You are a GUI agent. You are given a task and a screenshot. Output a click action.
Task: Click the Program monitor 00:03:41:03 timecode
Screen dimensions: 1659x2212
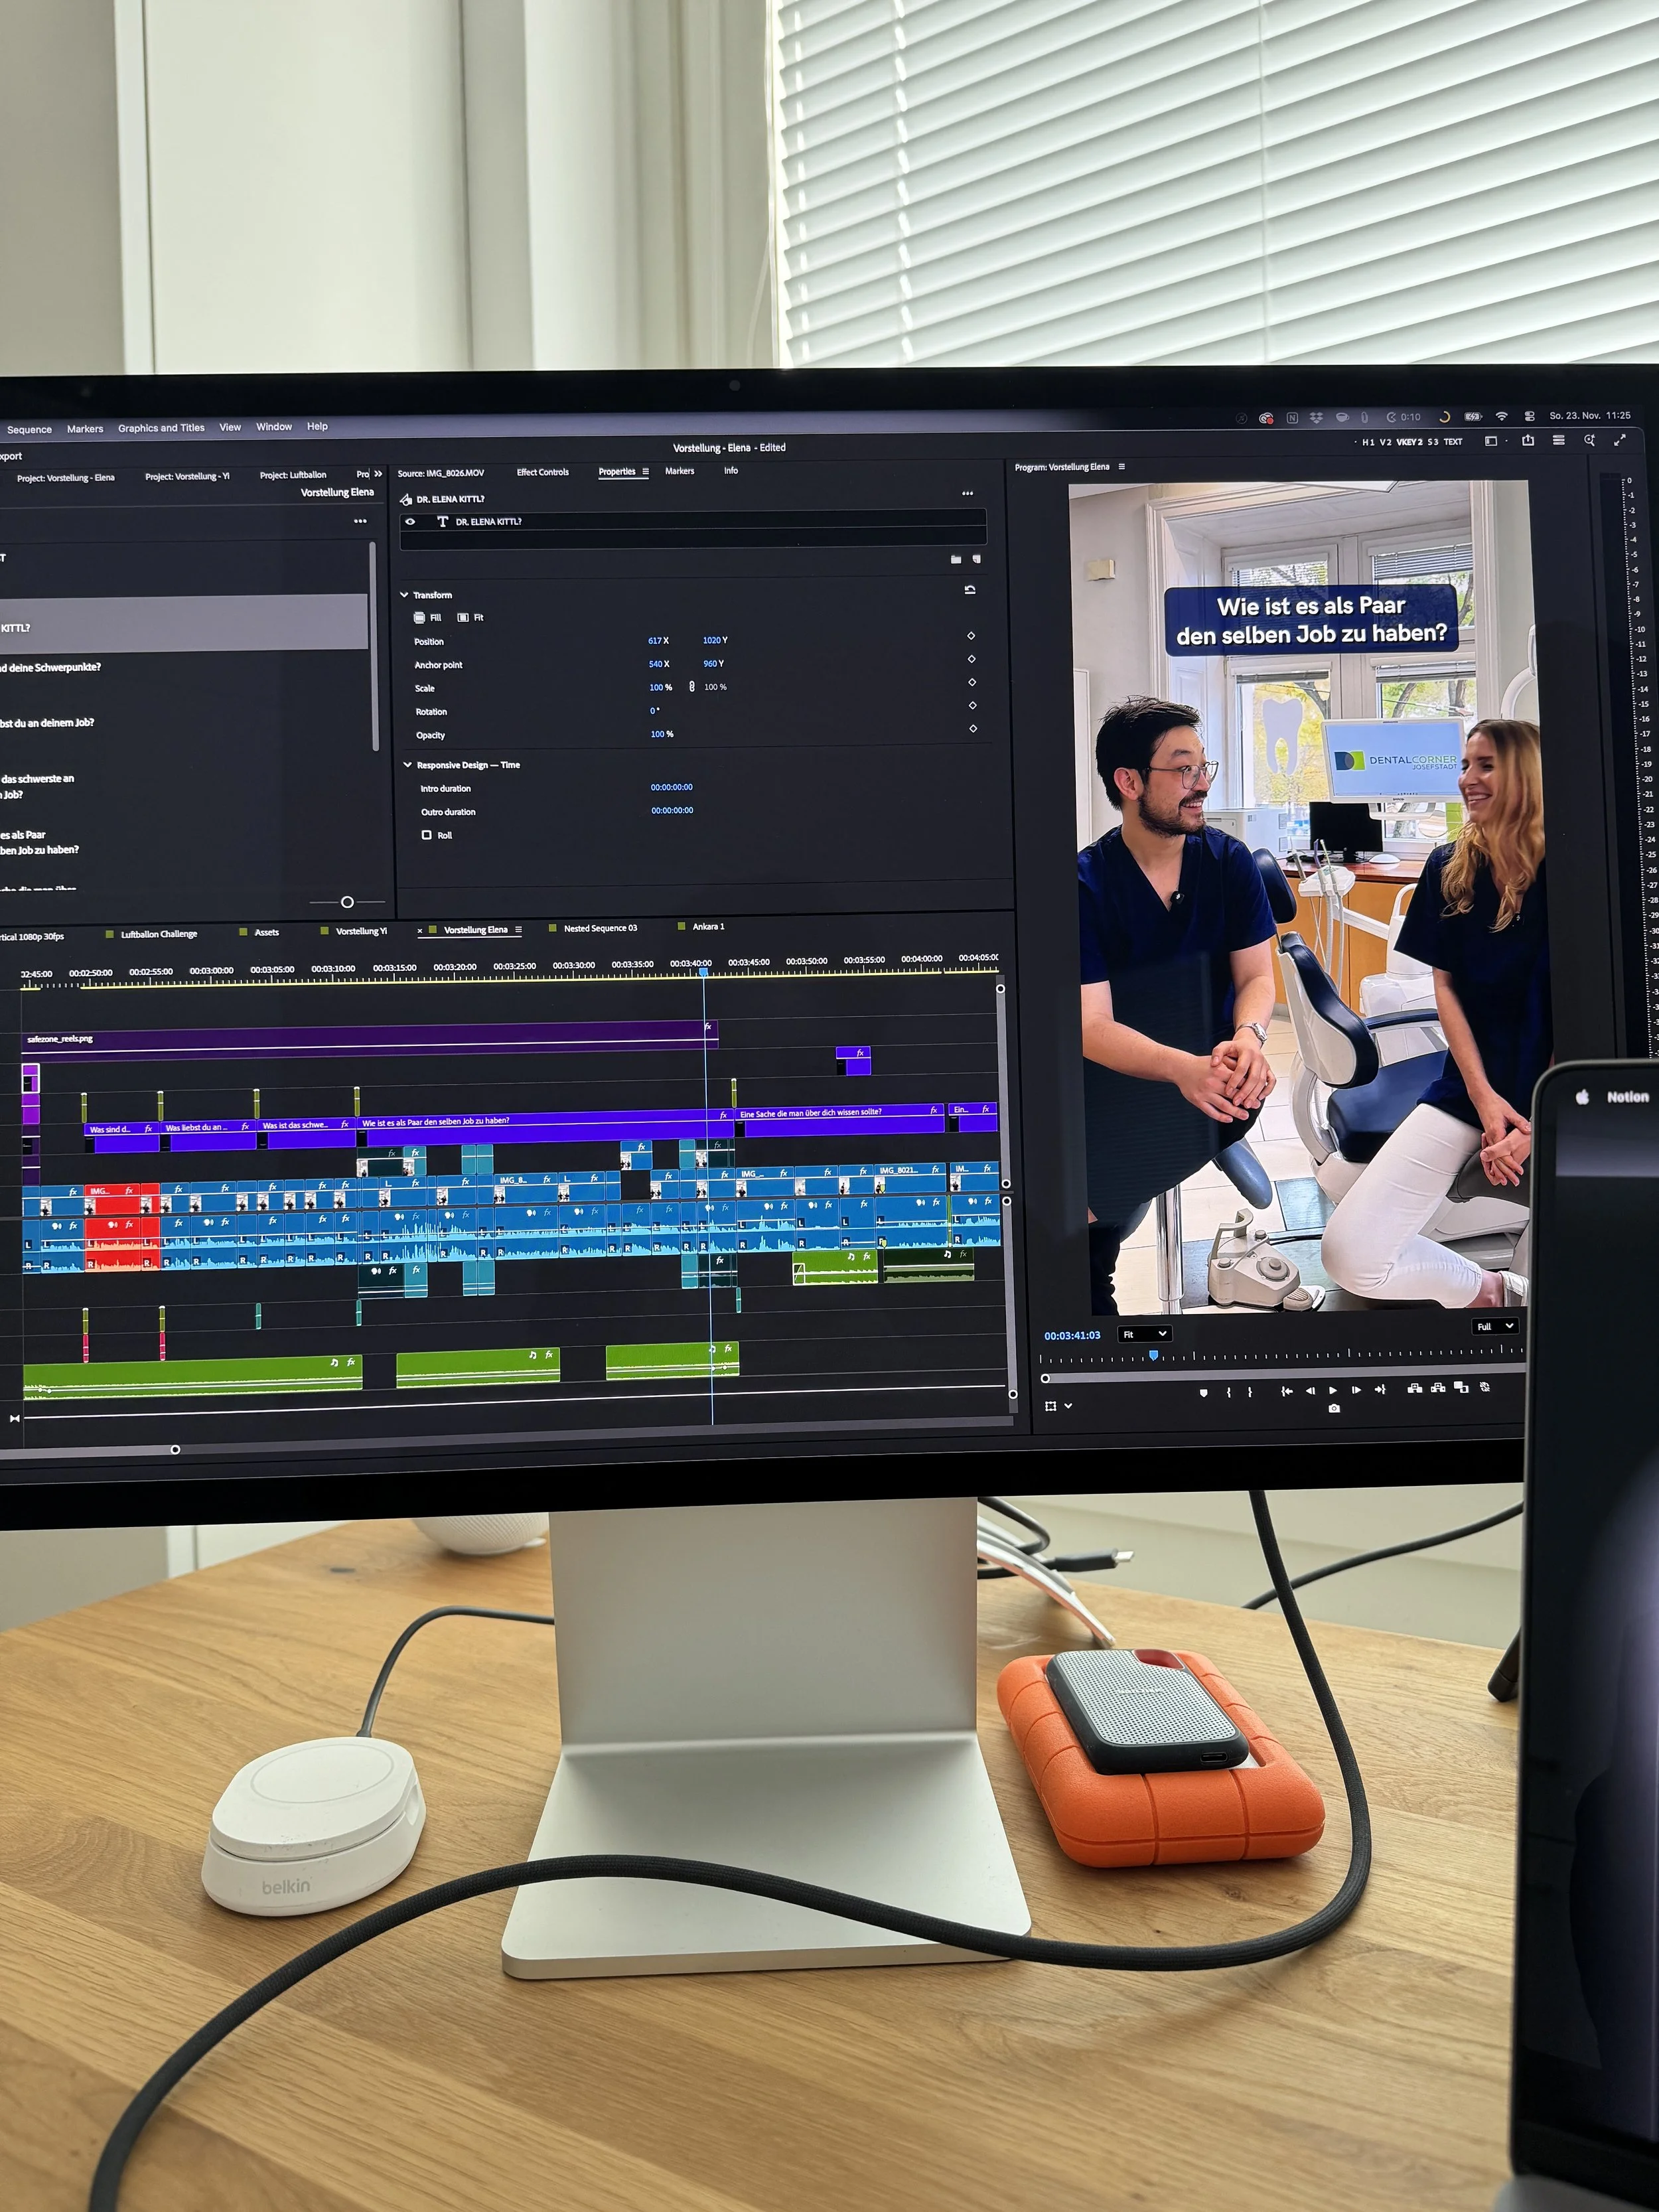click(1072, 1336)
